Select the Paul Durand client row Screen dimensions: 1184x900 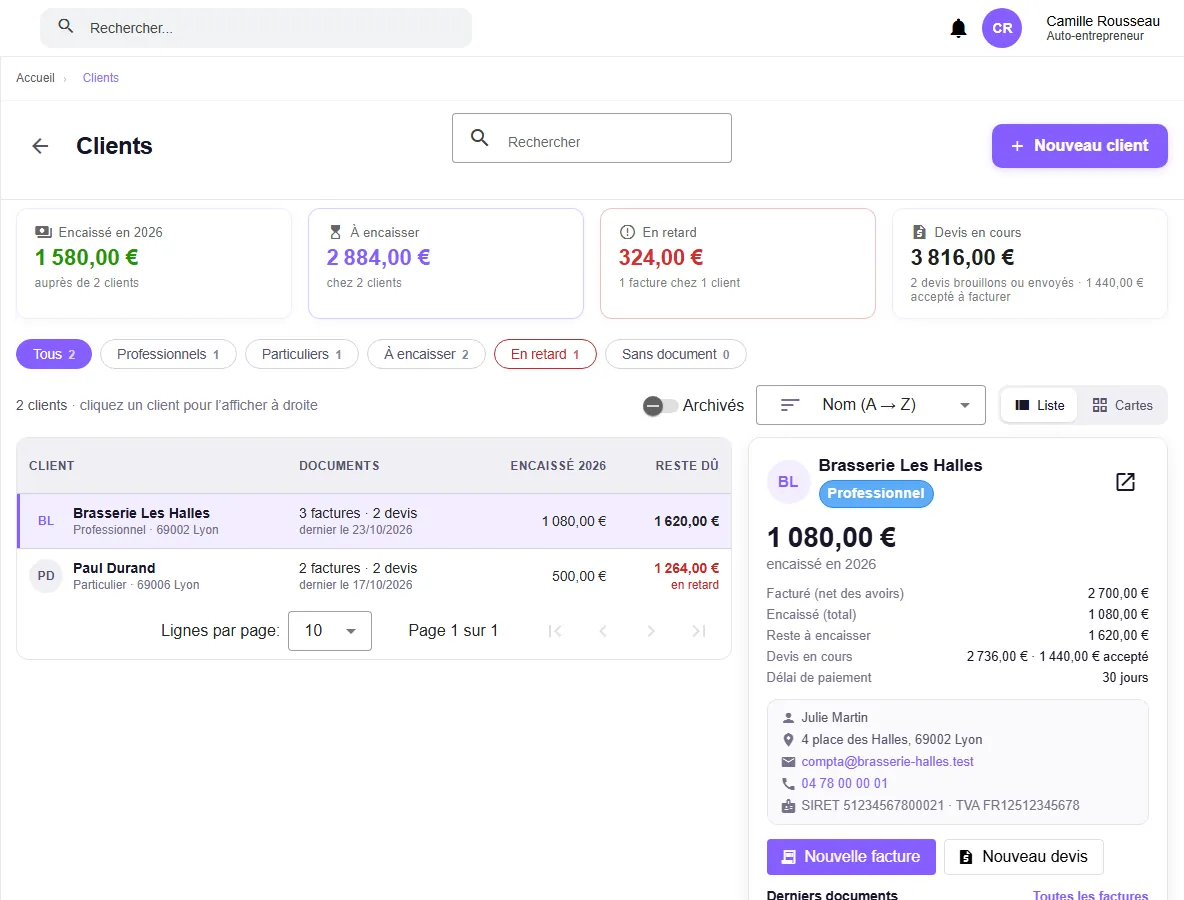(x=374, y=576)
